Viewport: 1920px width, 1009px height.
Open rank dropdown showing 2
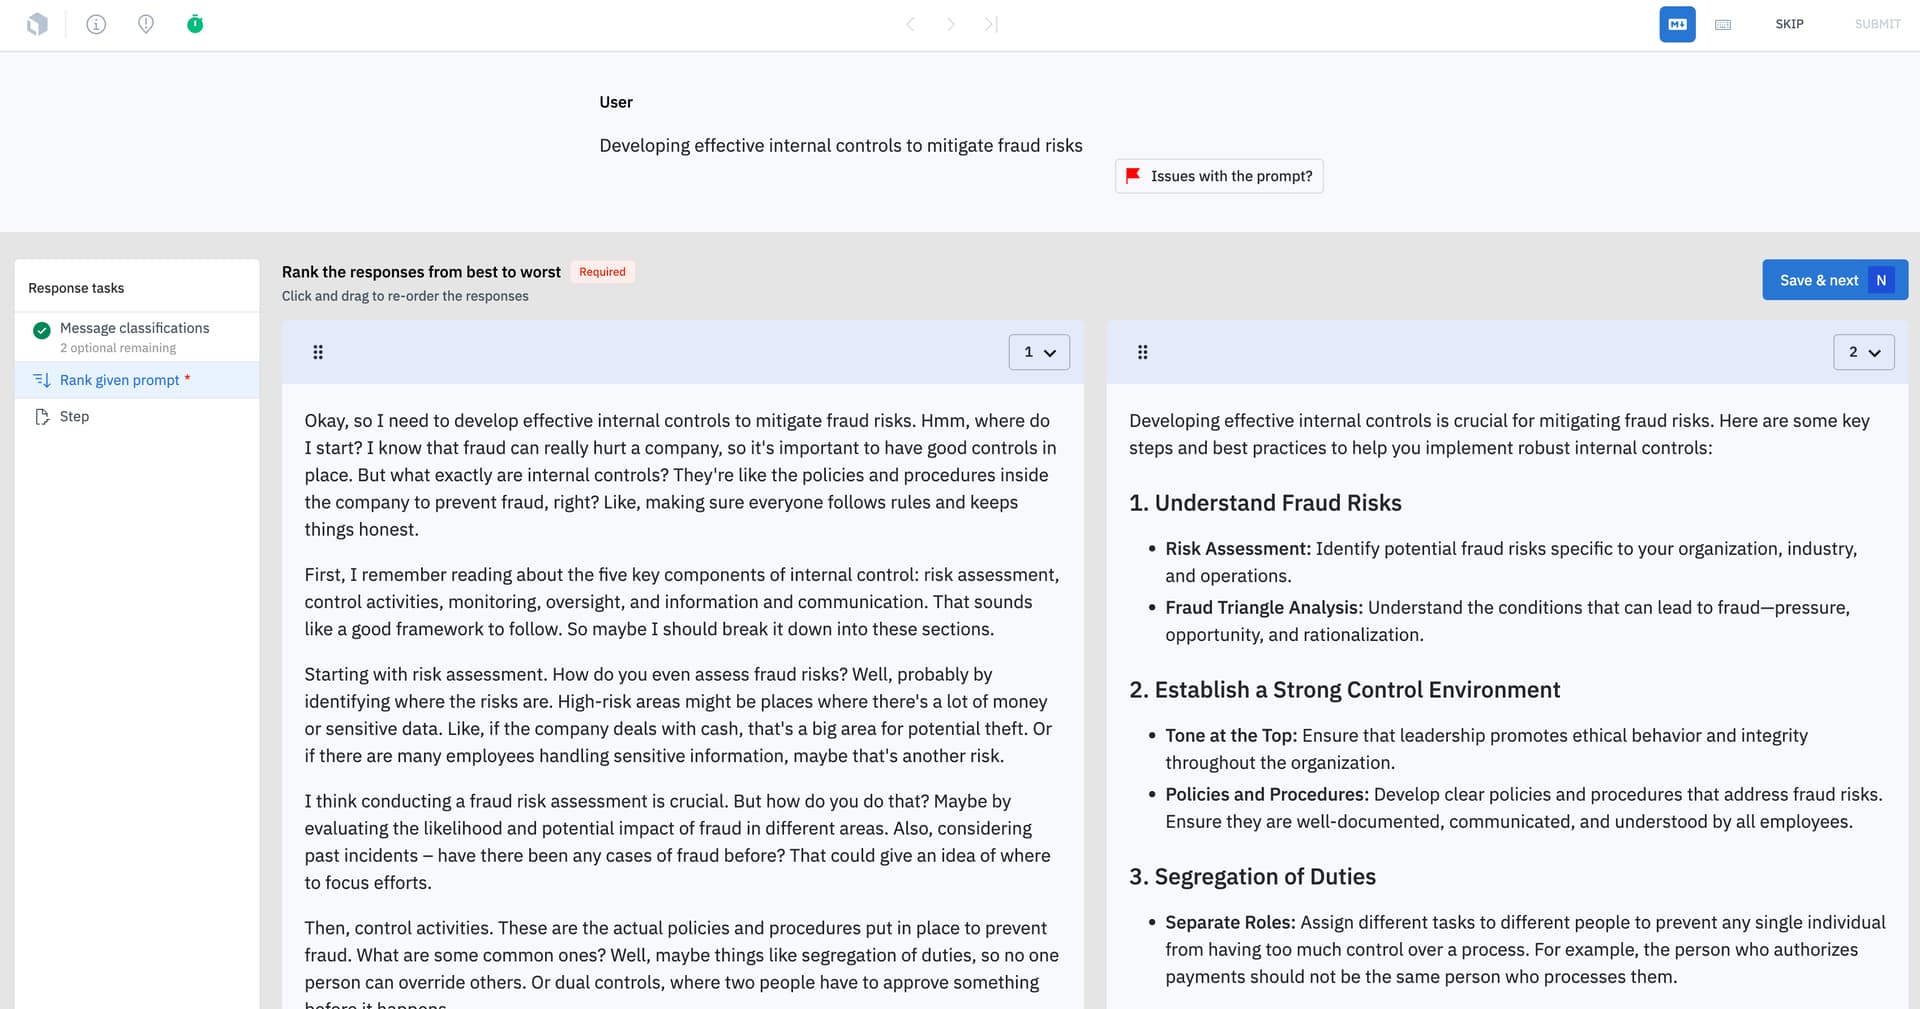(x=1863, y=352)
